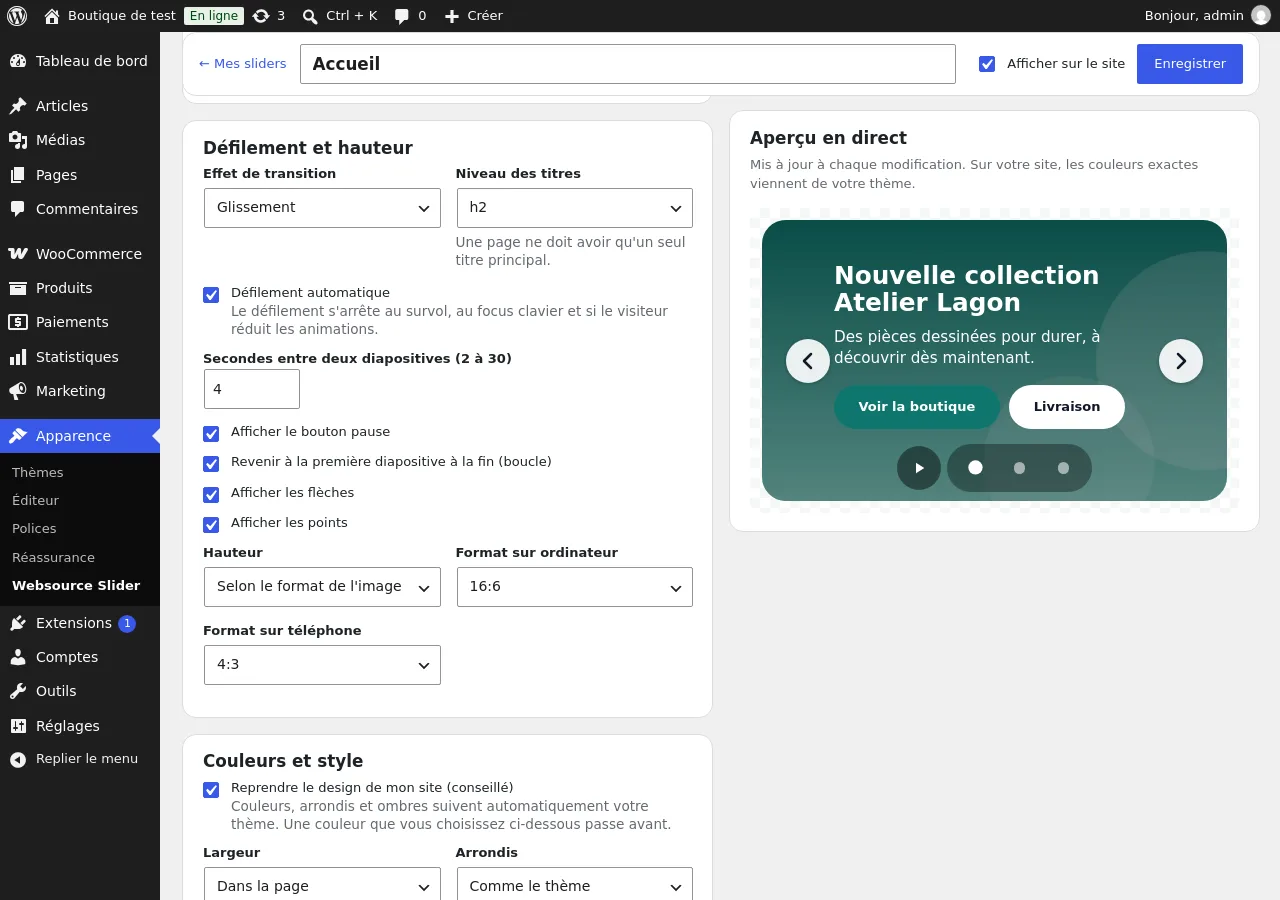The image size is (1280, 900).
Task: Go back via Mes sliders link
Action: (242, 64)
